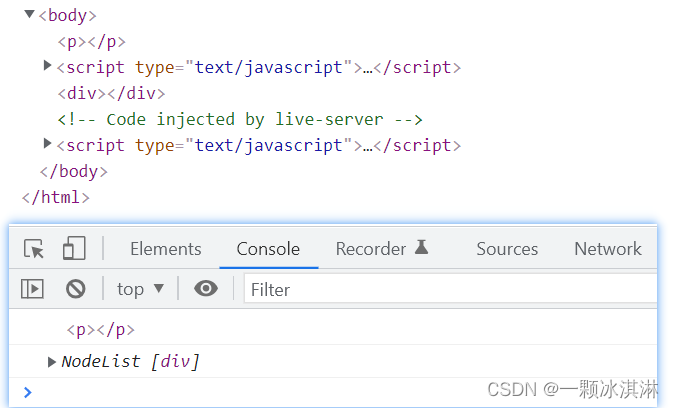Image resolution: width=674 pixels, height=408 pixels.
Task: Select the Console tab
Action: [268, 248]
